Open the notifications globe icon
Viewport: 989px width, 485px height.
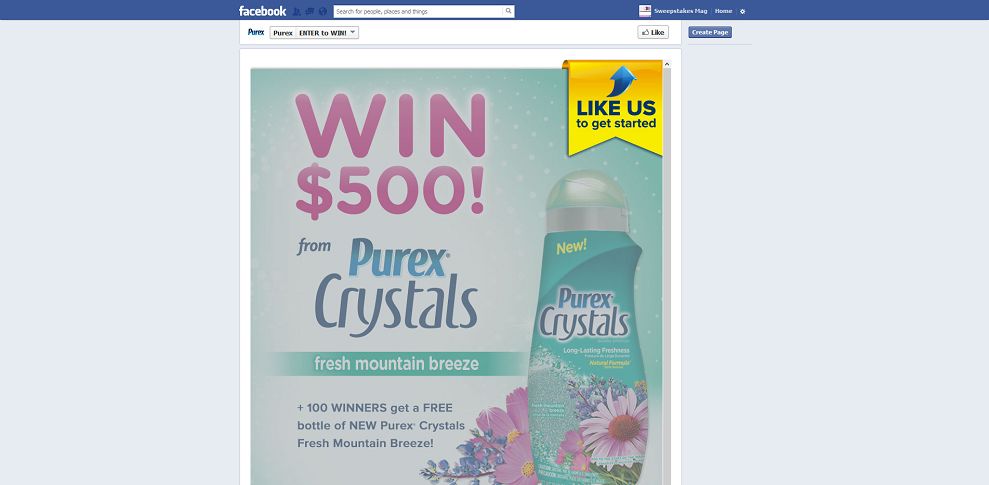coord(323,11)
